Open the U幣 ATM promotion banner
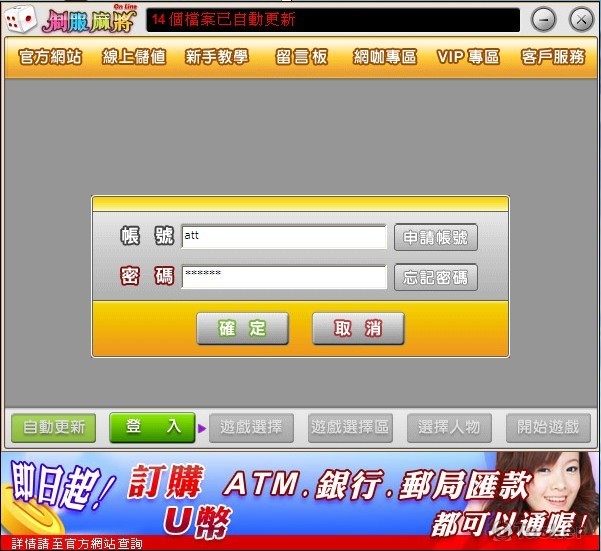This screenshot has height=551, width=601. [300, 501]
